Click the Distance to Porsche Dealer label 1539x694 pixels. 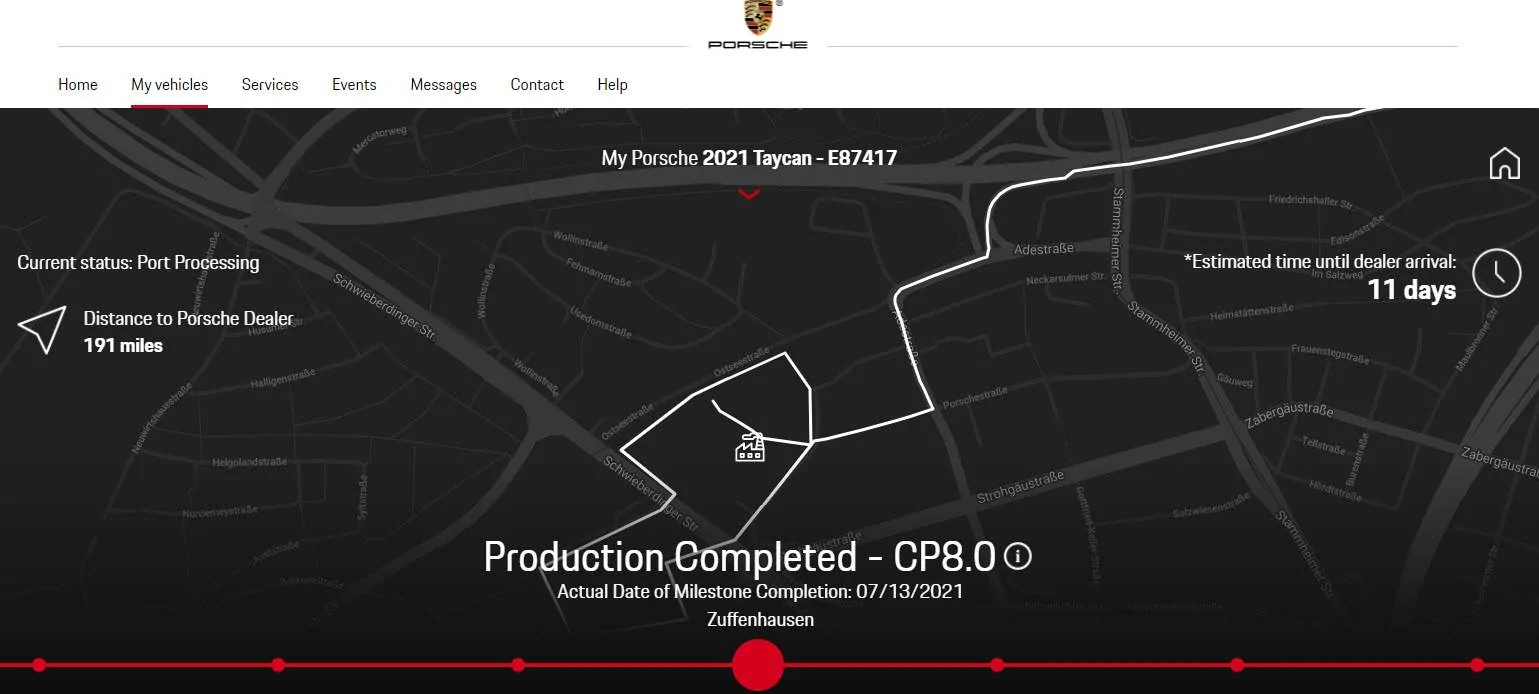click(188, 319)
